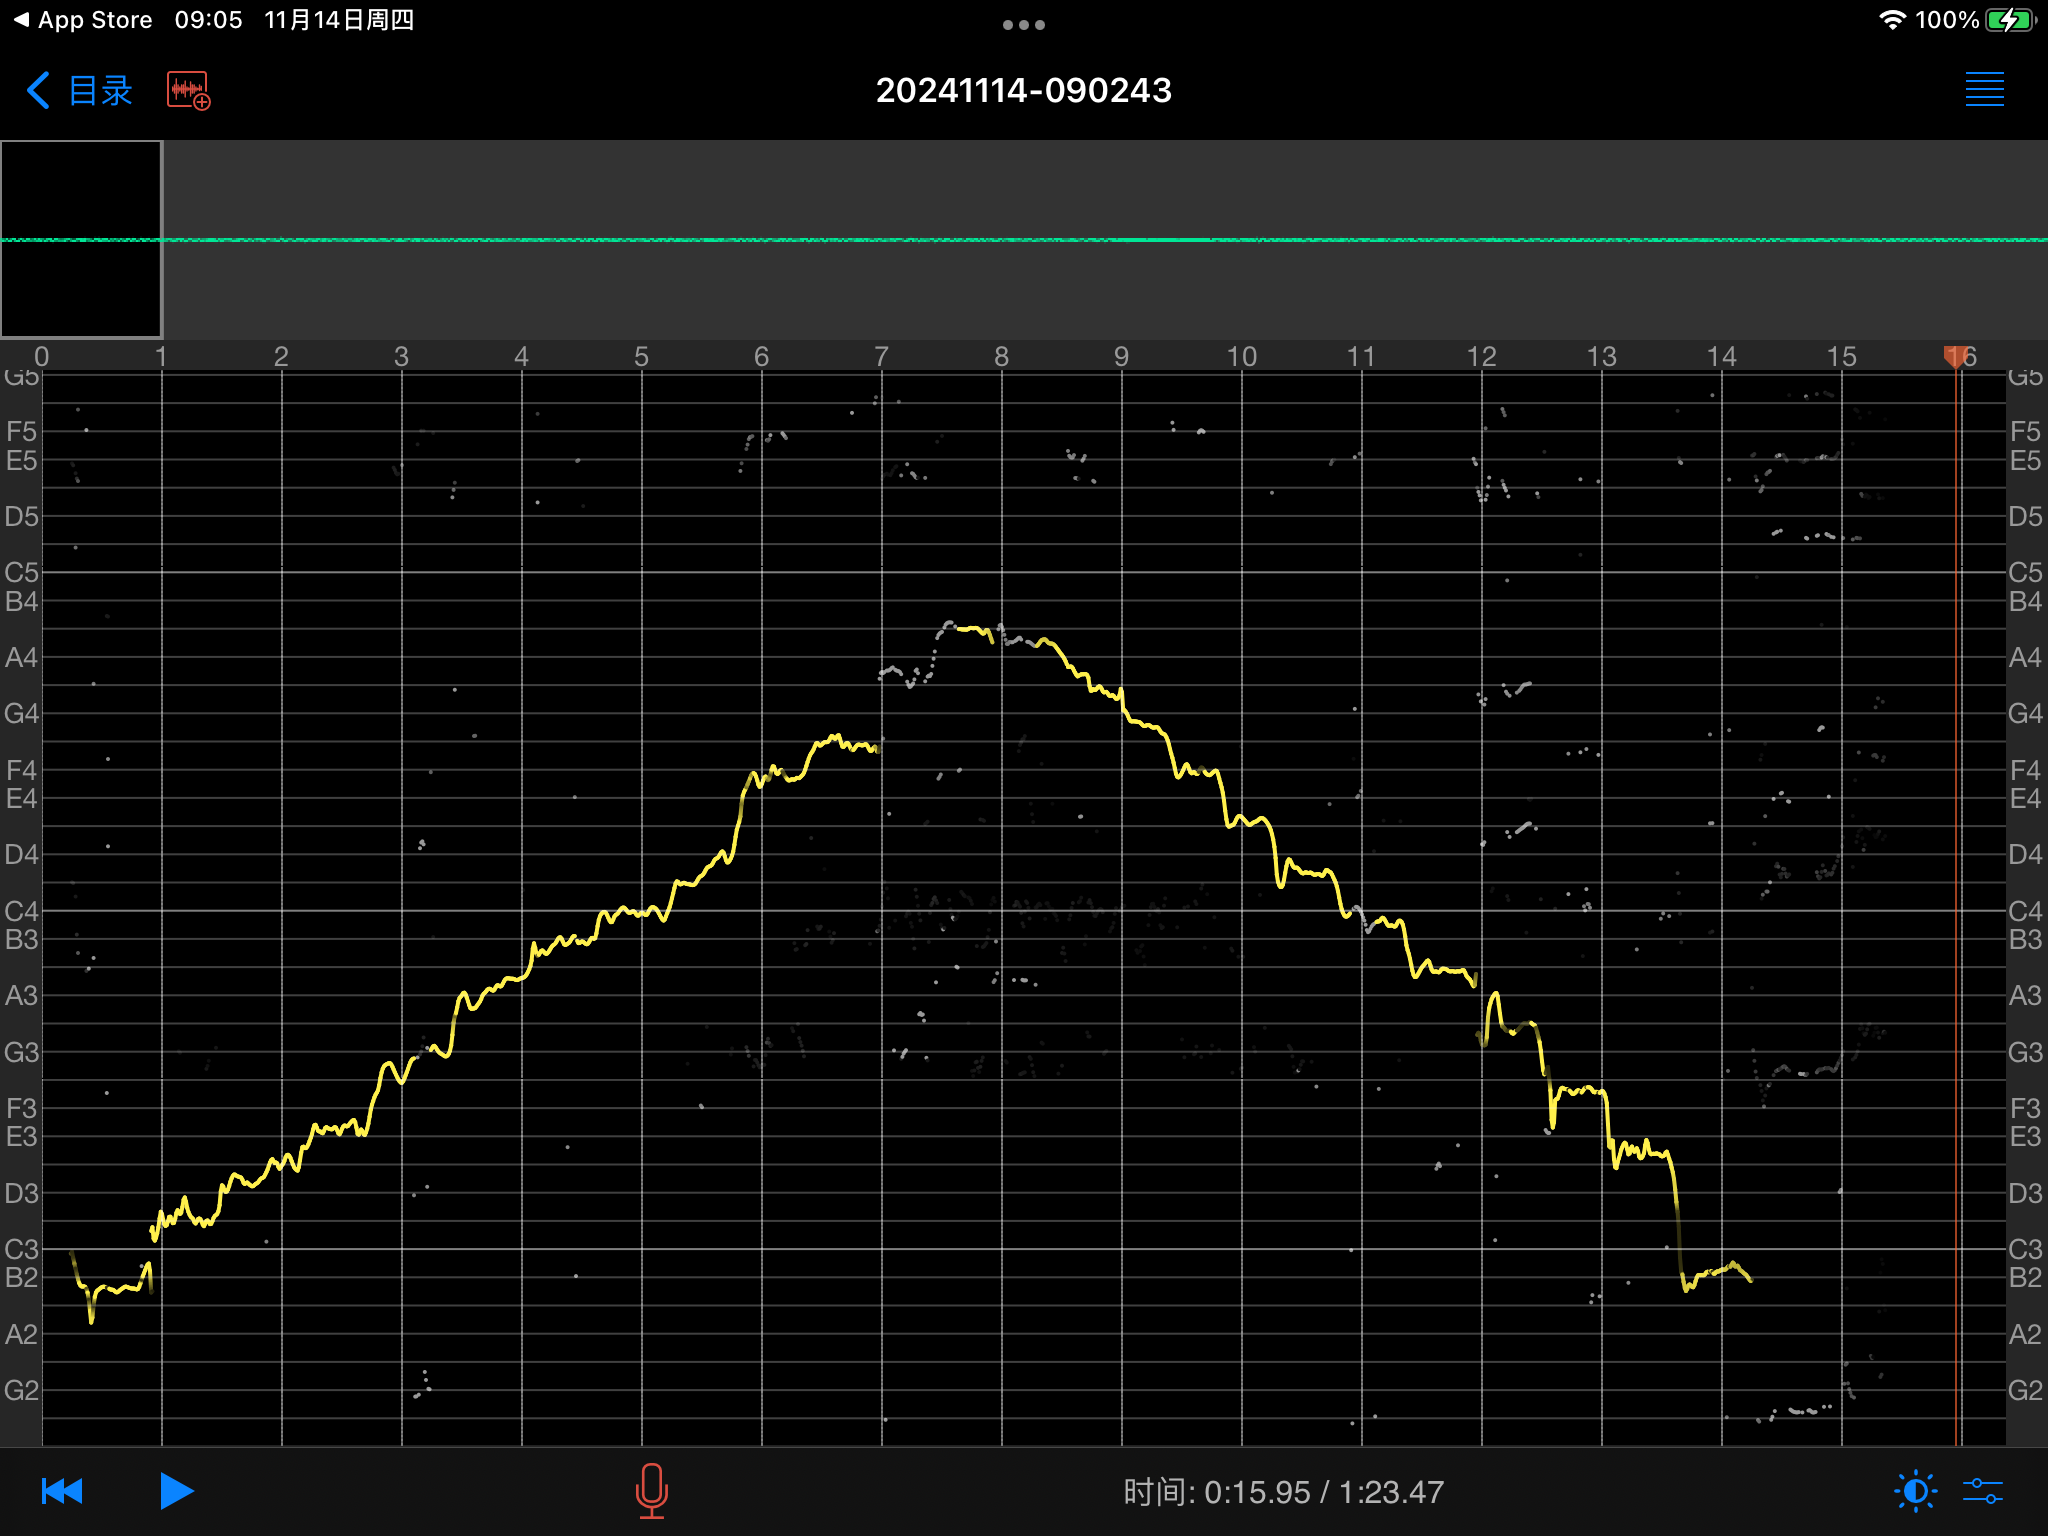Return to App Store via status bar
The height and width of the screenshot is (1536, 2048).
pos(83,20)
